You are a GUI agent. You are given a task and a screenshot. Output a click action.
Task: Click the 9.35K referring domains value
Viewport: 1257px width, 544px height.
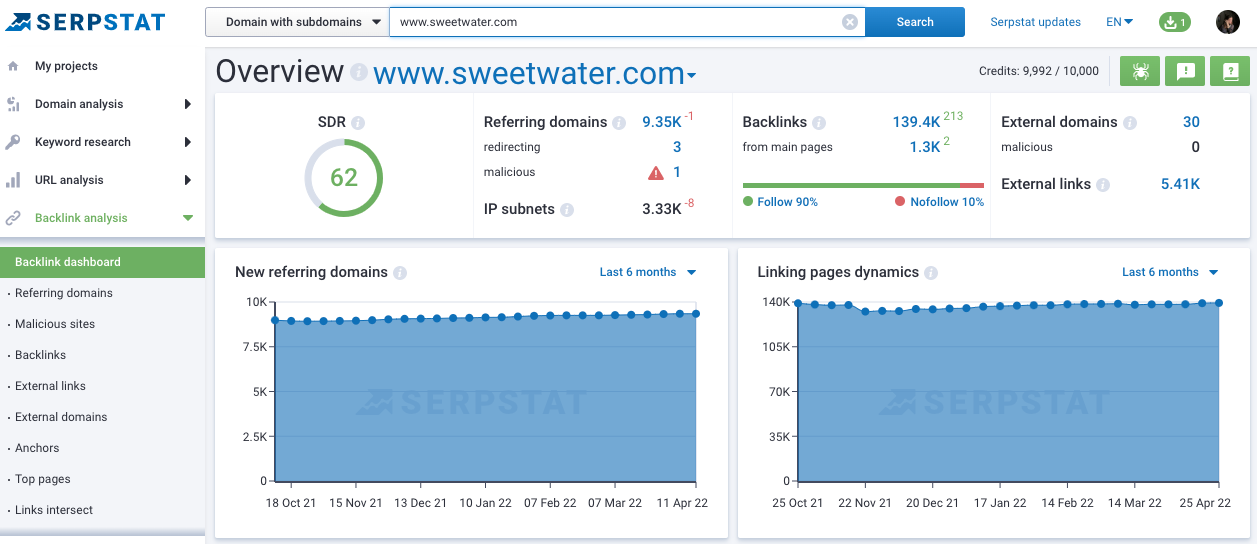point(662,122)
